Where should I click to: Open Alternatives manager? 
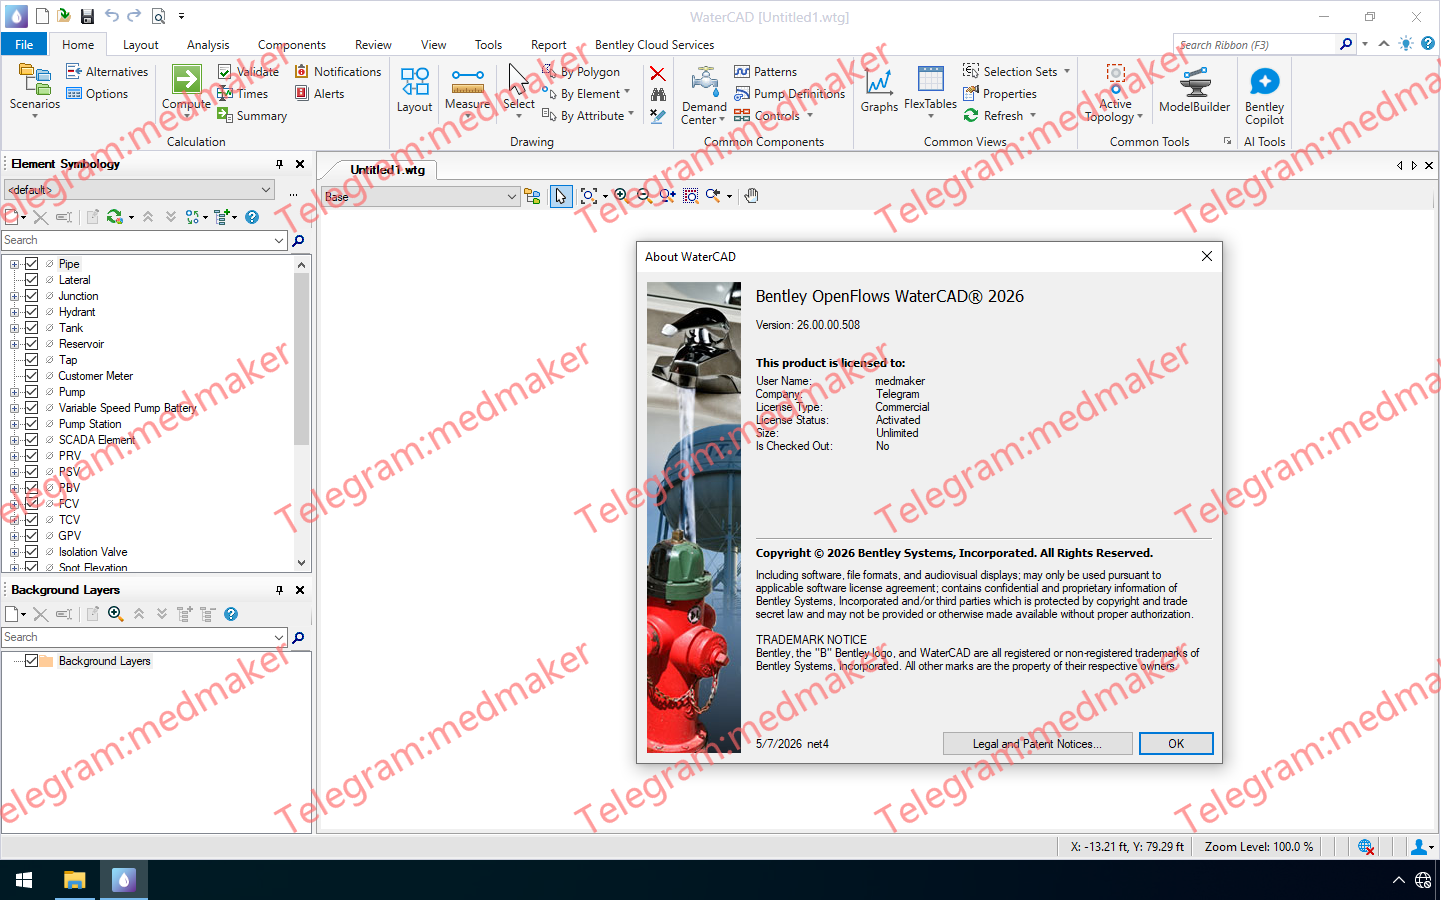(x=107, y=72)
